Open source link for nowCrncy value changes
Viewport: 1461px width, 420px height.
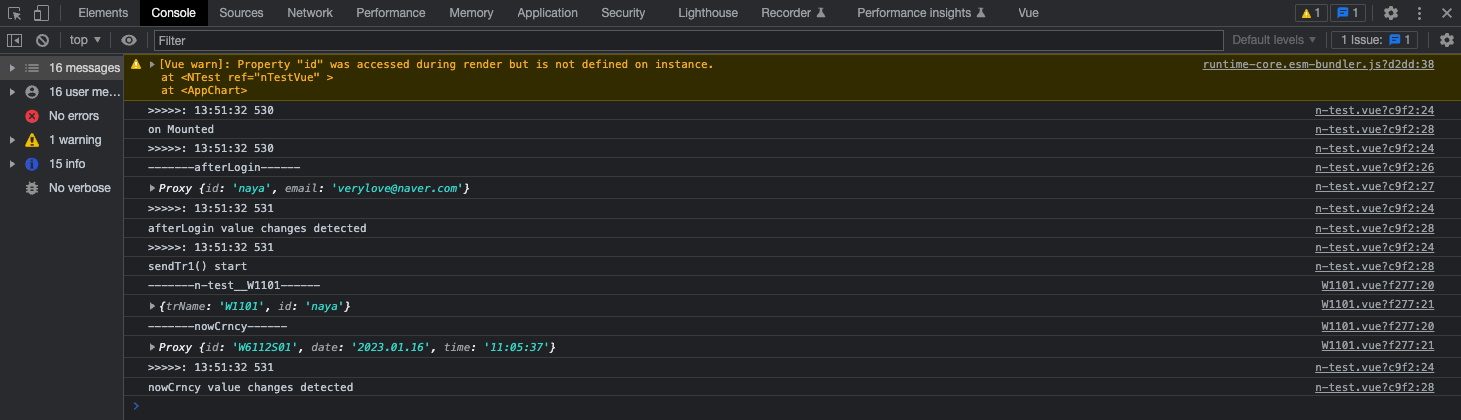click(1374, 388)
